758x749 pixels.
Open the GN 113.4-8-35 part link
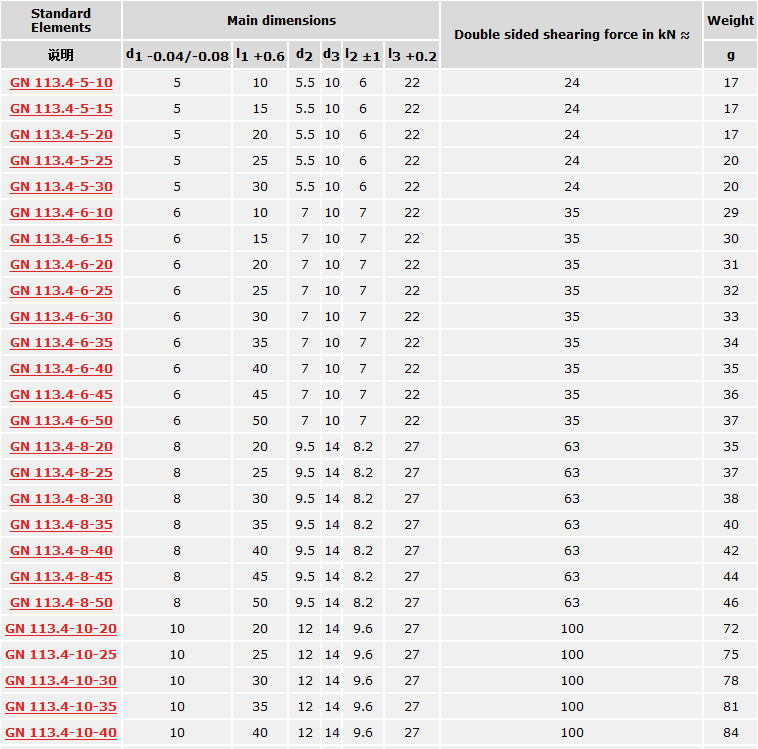click(61, 524)
